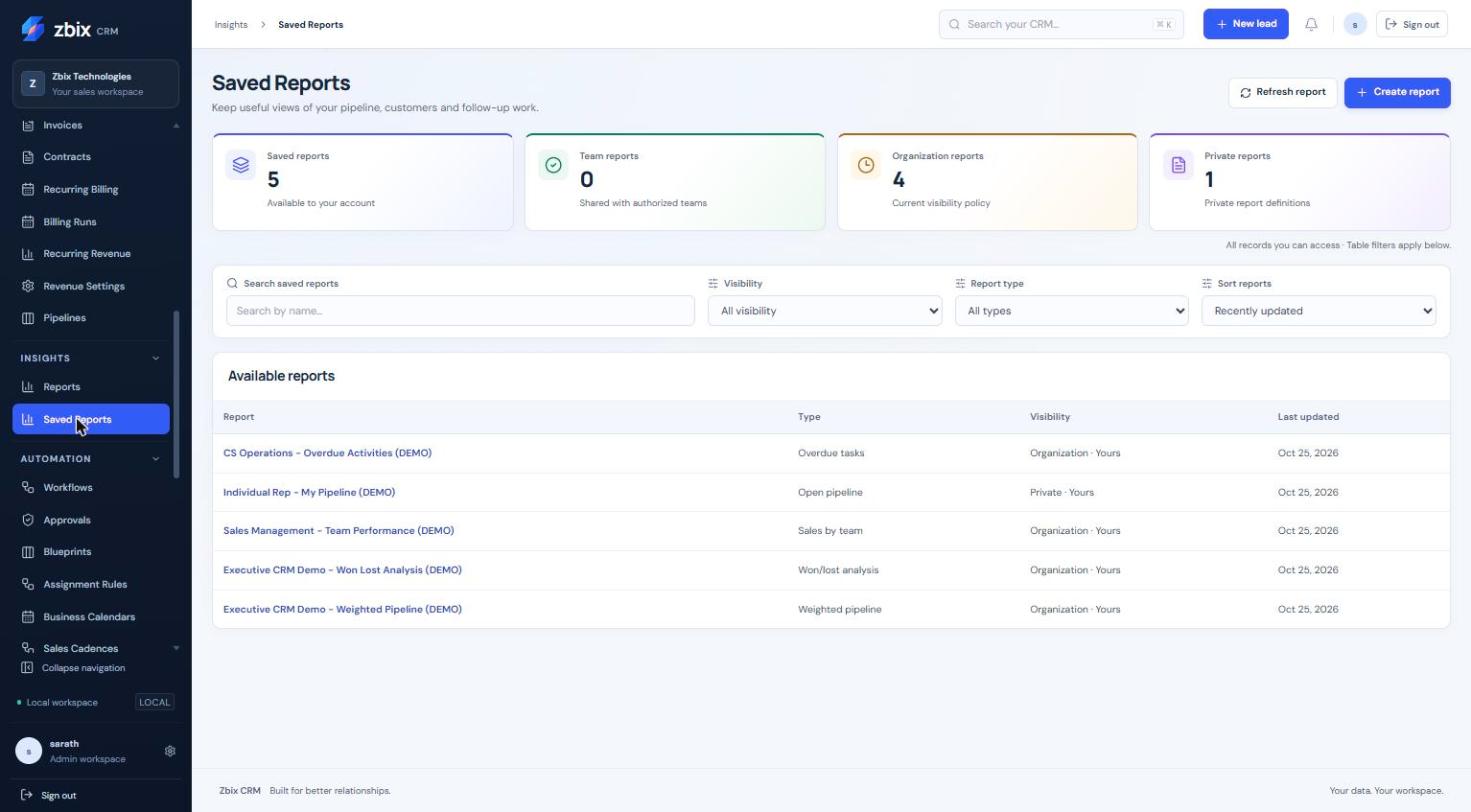Open the notifications bell icon
This screenshot has height=812, width=1471.
click(1311, 24)
